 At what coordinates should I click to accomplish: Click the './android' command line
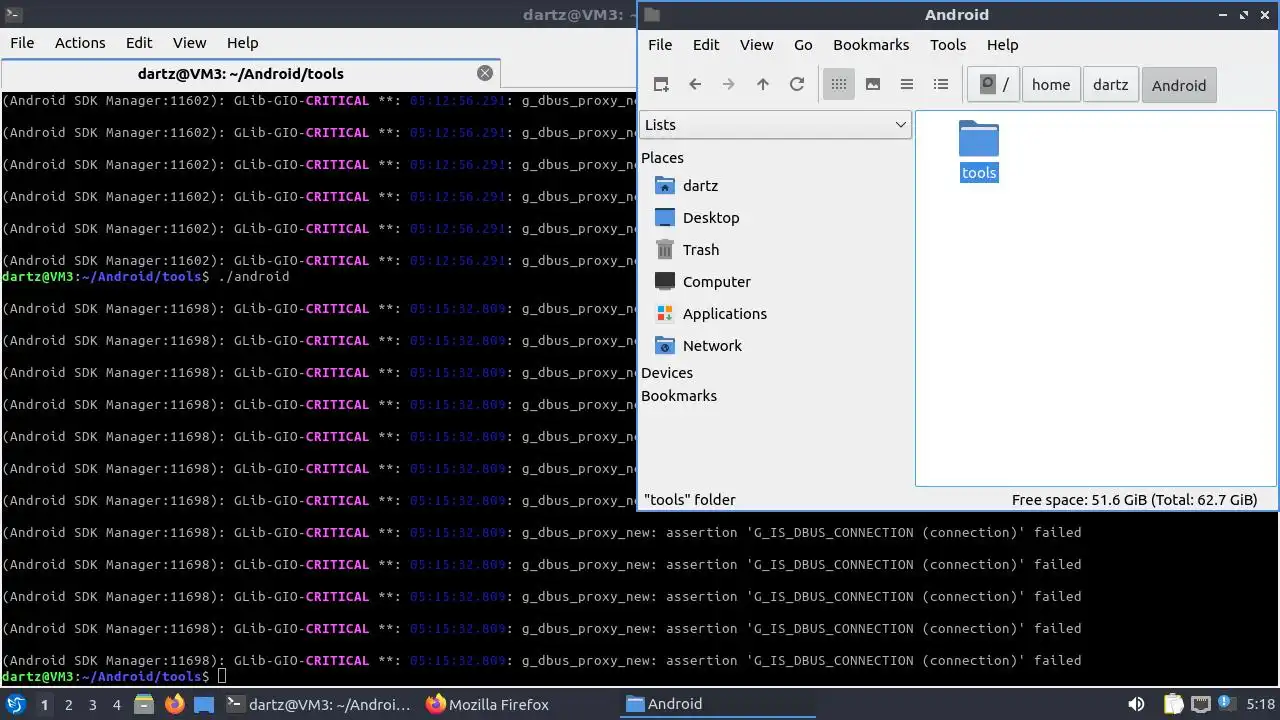[x=253, y=277]
